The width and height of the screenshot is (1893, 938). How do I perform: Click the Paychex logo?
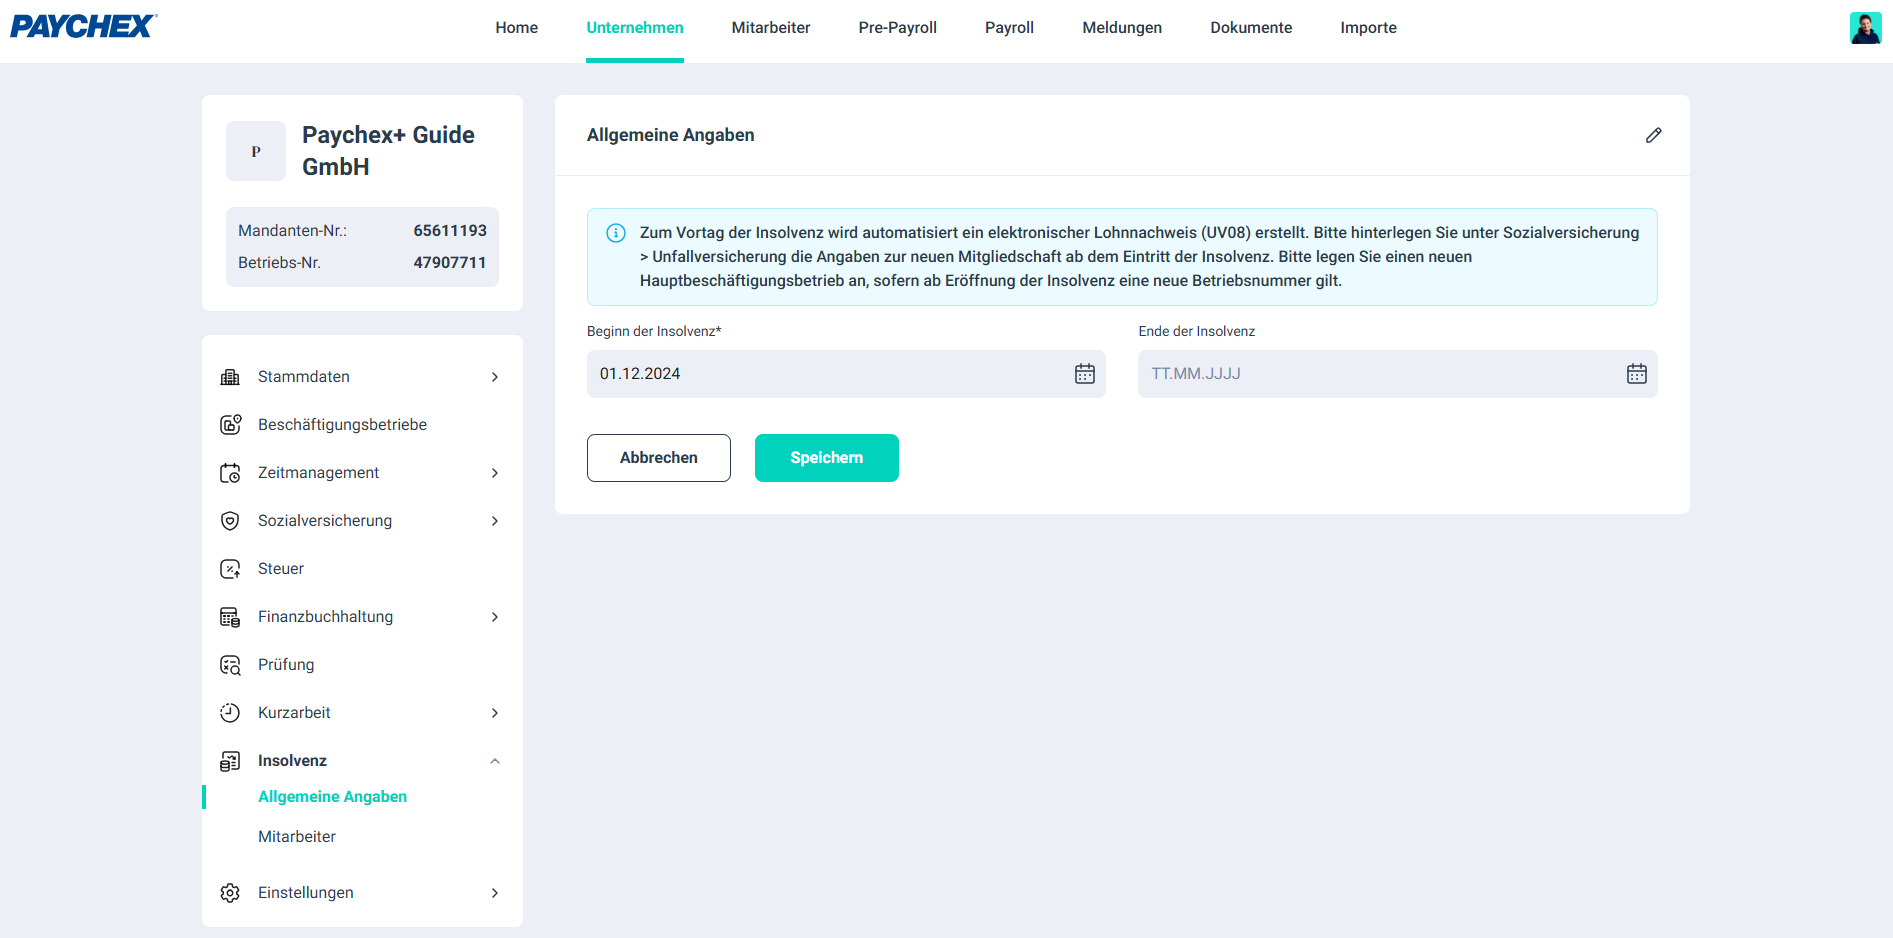(x=84, y=27)
